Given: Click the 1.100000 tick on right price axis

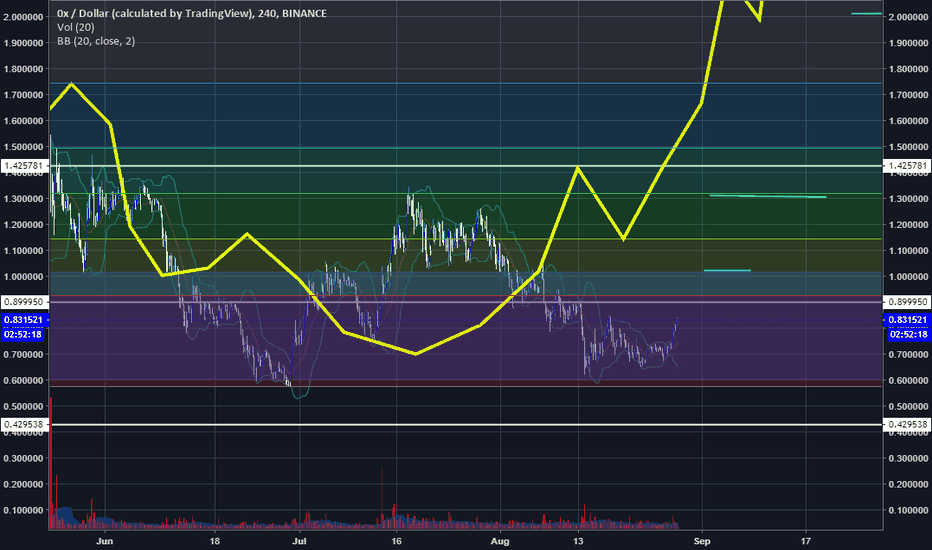Looking at the screenshot, I should 908,251.
